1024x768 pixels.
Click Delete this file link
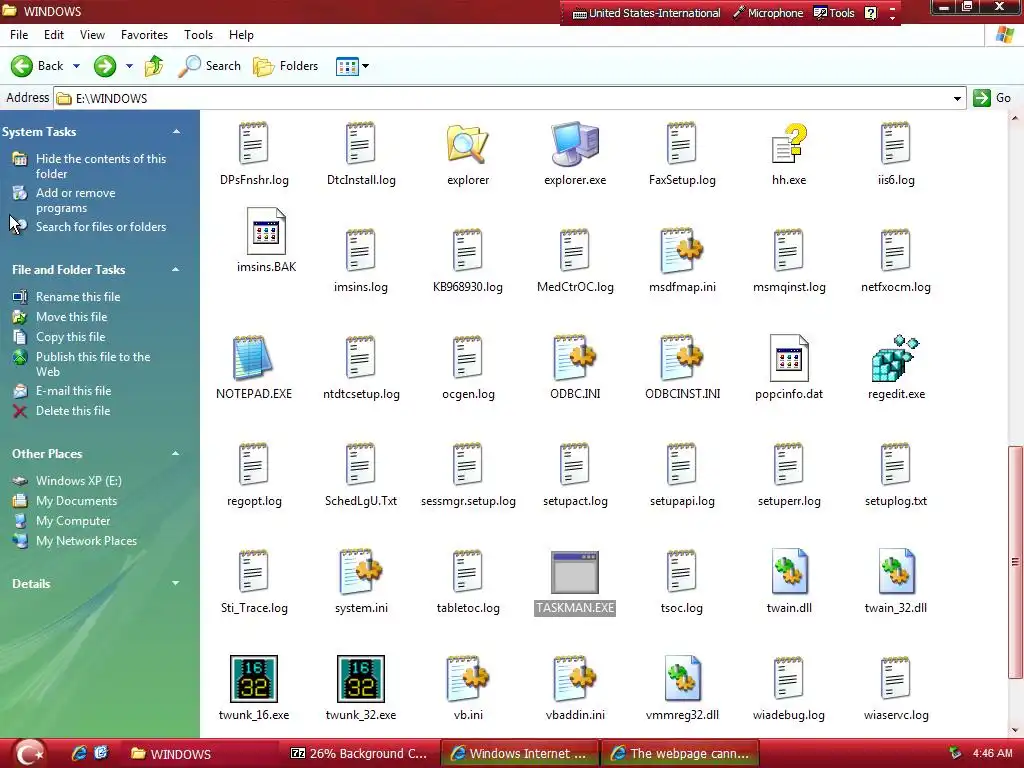[72, 411]
